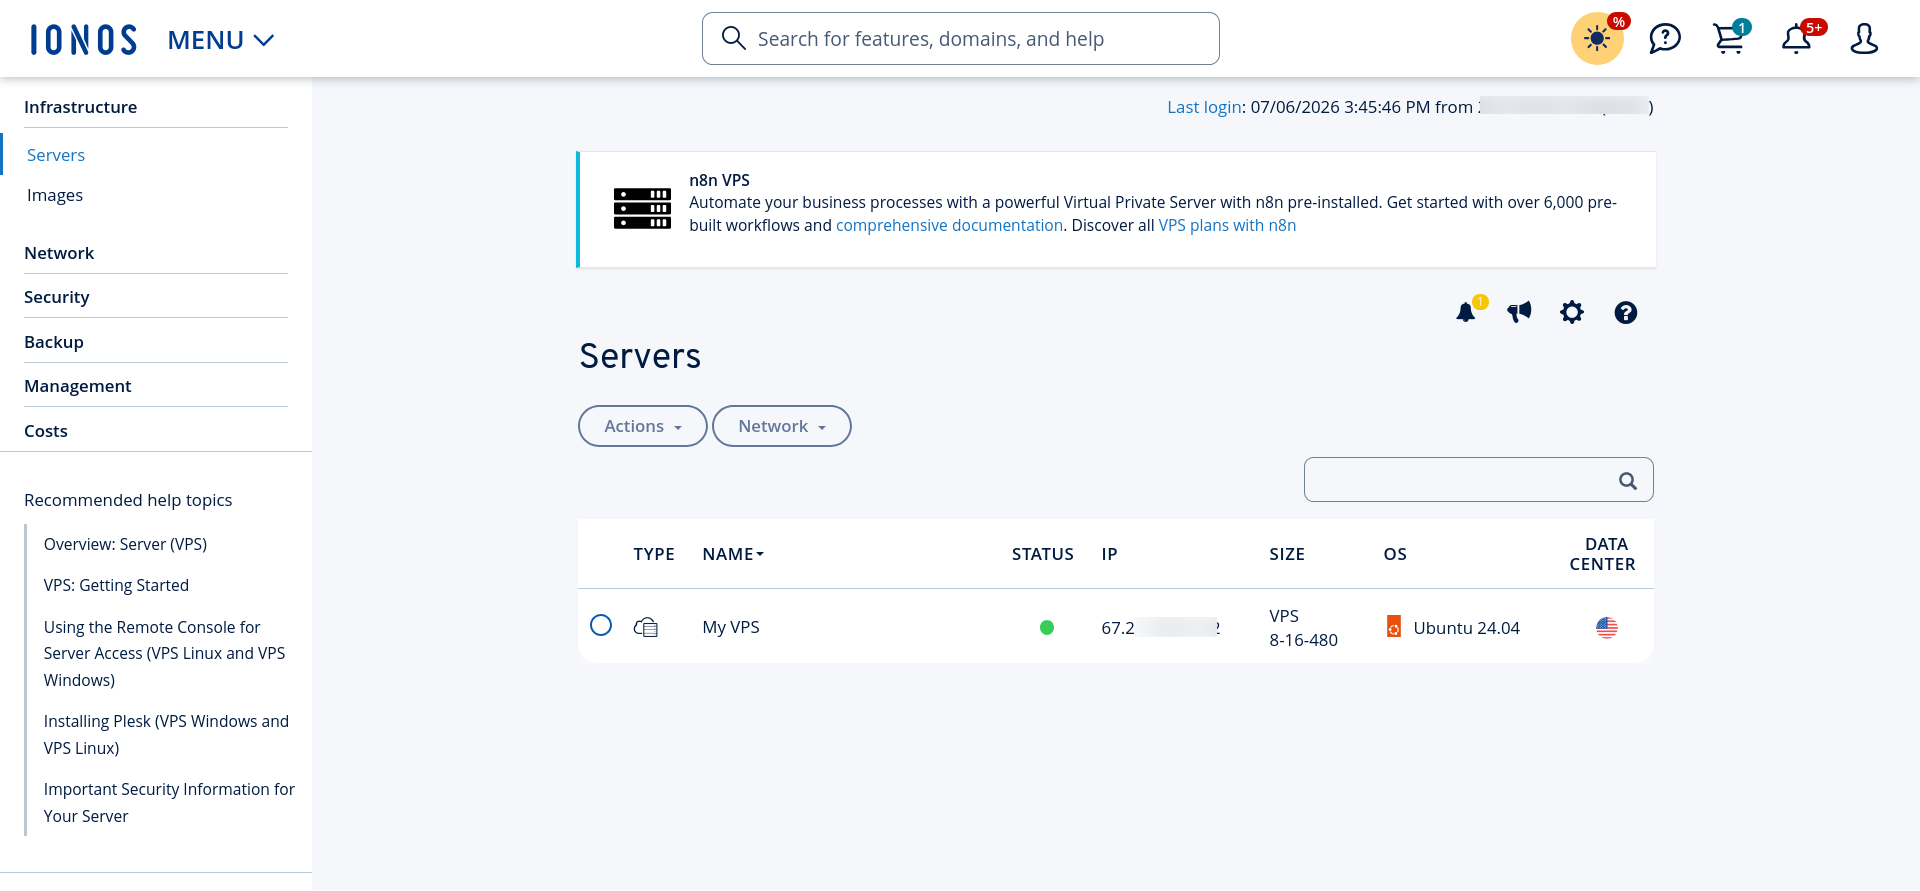Click the VPS 8-16-480 size cell
Screen dimensions: 1920x891
click(x=1304, y=628)
